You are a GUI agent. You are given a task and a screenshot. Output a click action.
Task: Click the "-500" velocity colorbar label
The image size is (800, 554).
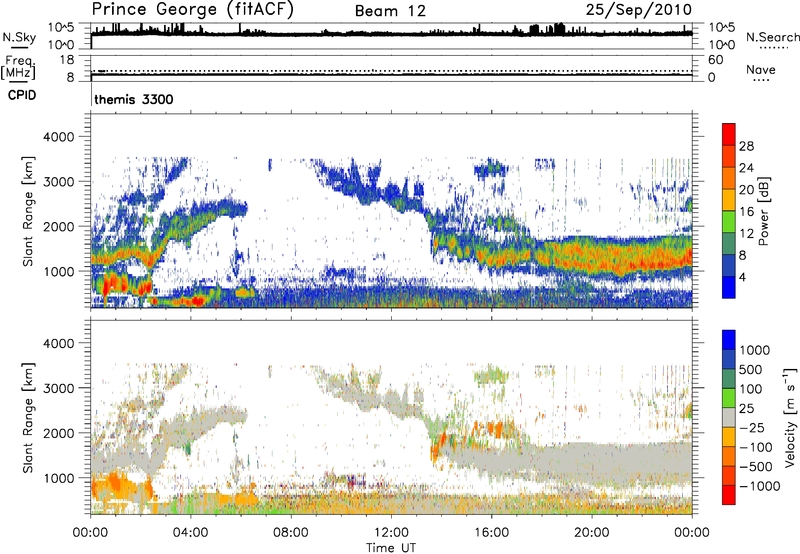tap(756, 467)
